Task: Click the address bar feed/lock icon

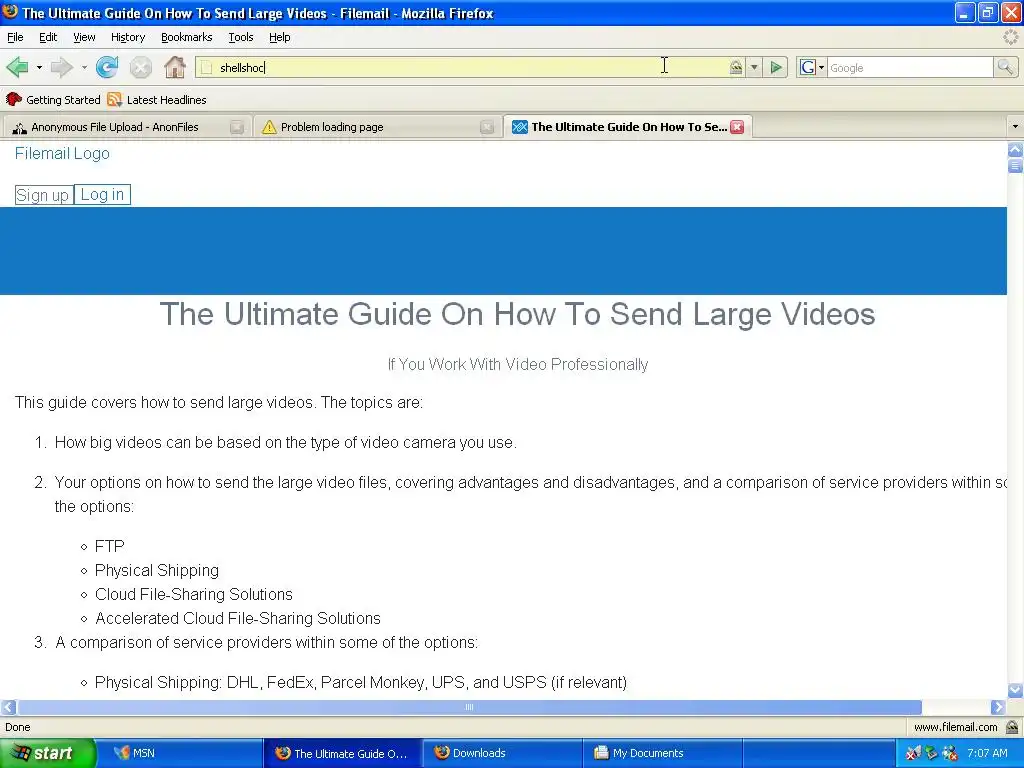Action: click(736, 67)
